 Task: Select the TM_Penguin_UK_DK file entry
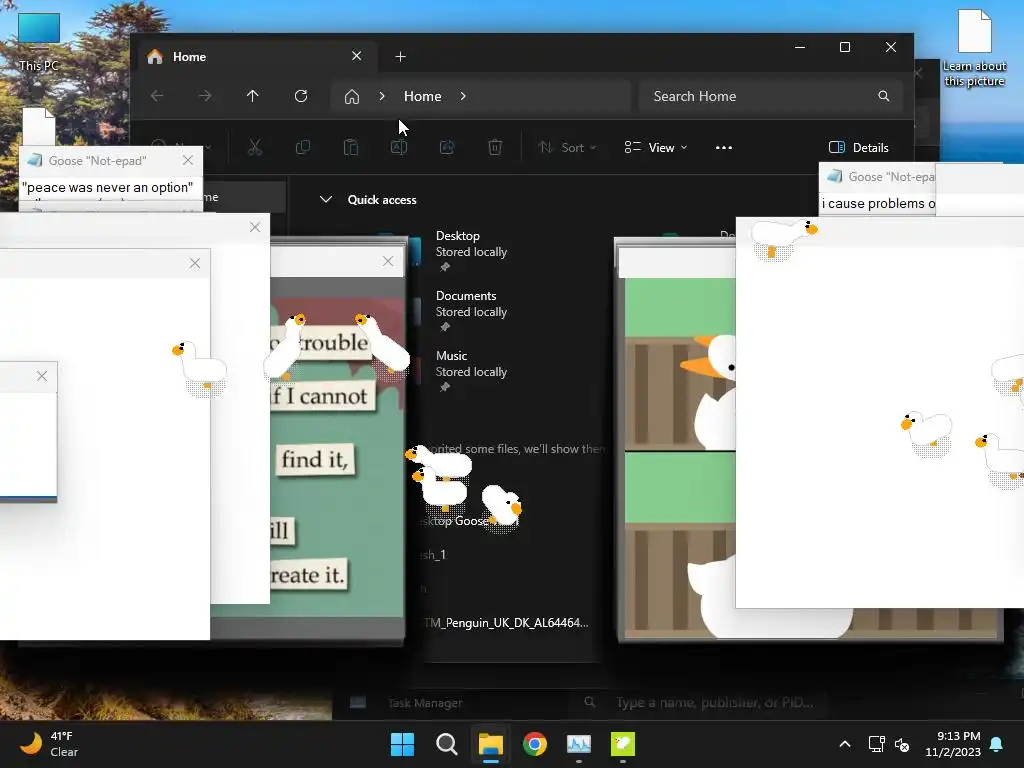click(x=506, y=623)
